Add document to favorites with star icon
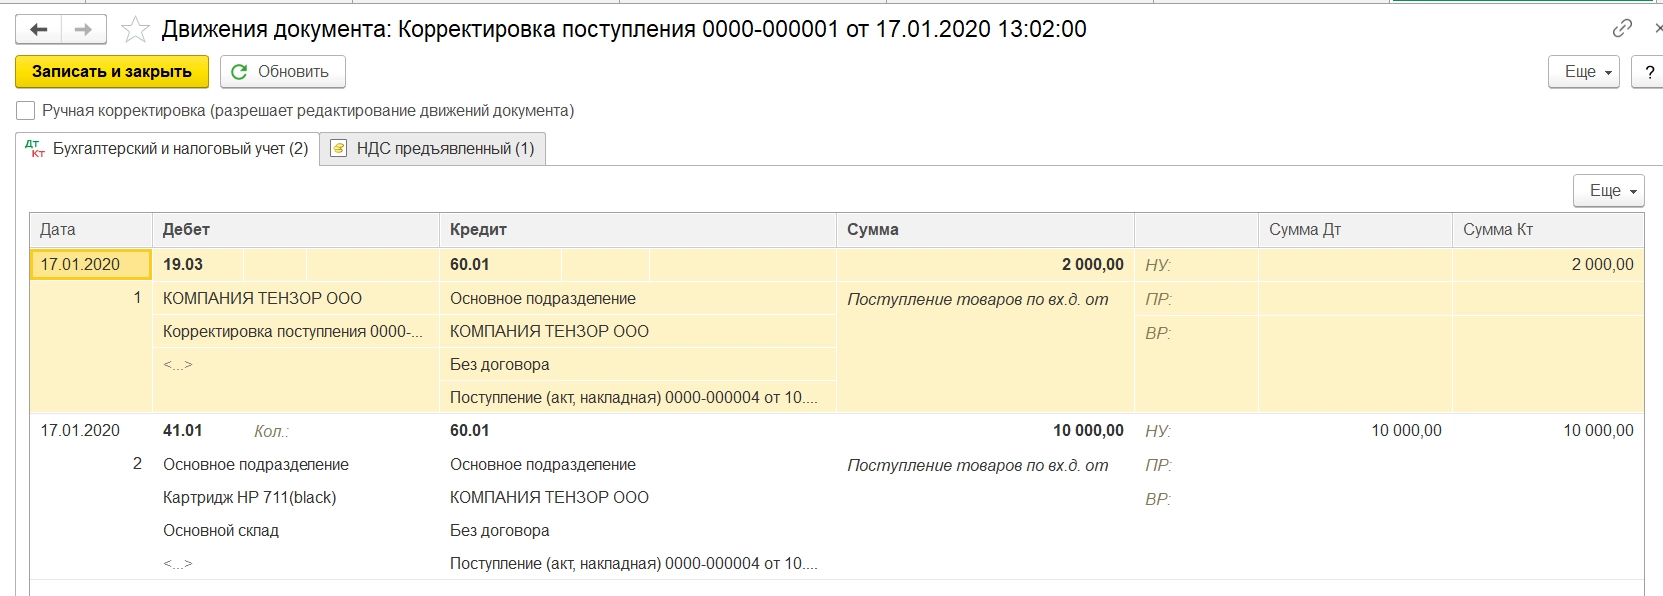This screenshot has height=596, width=1663. [135, 30]
